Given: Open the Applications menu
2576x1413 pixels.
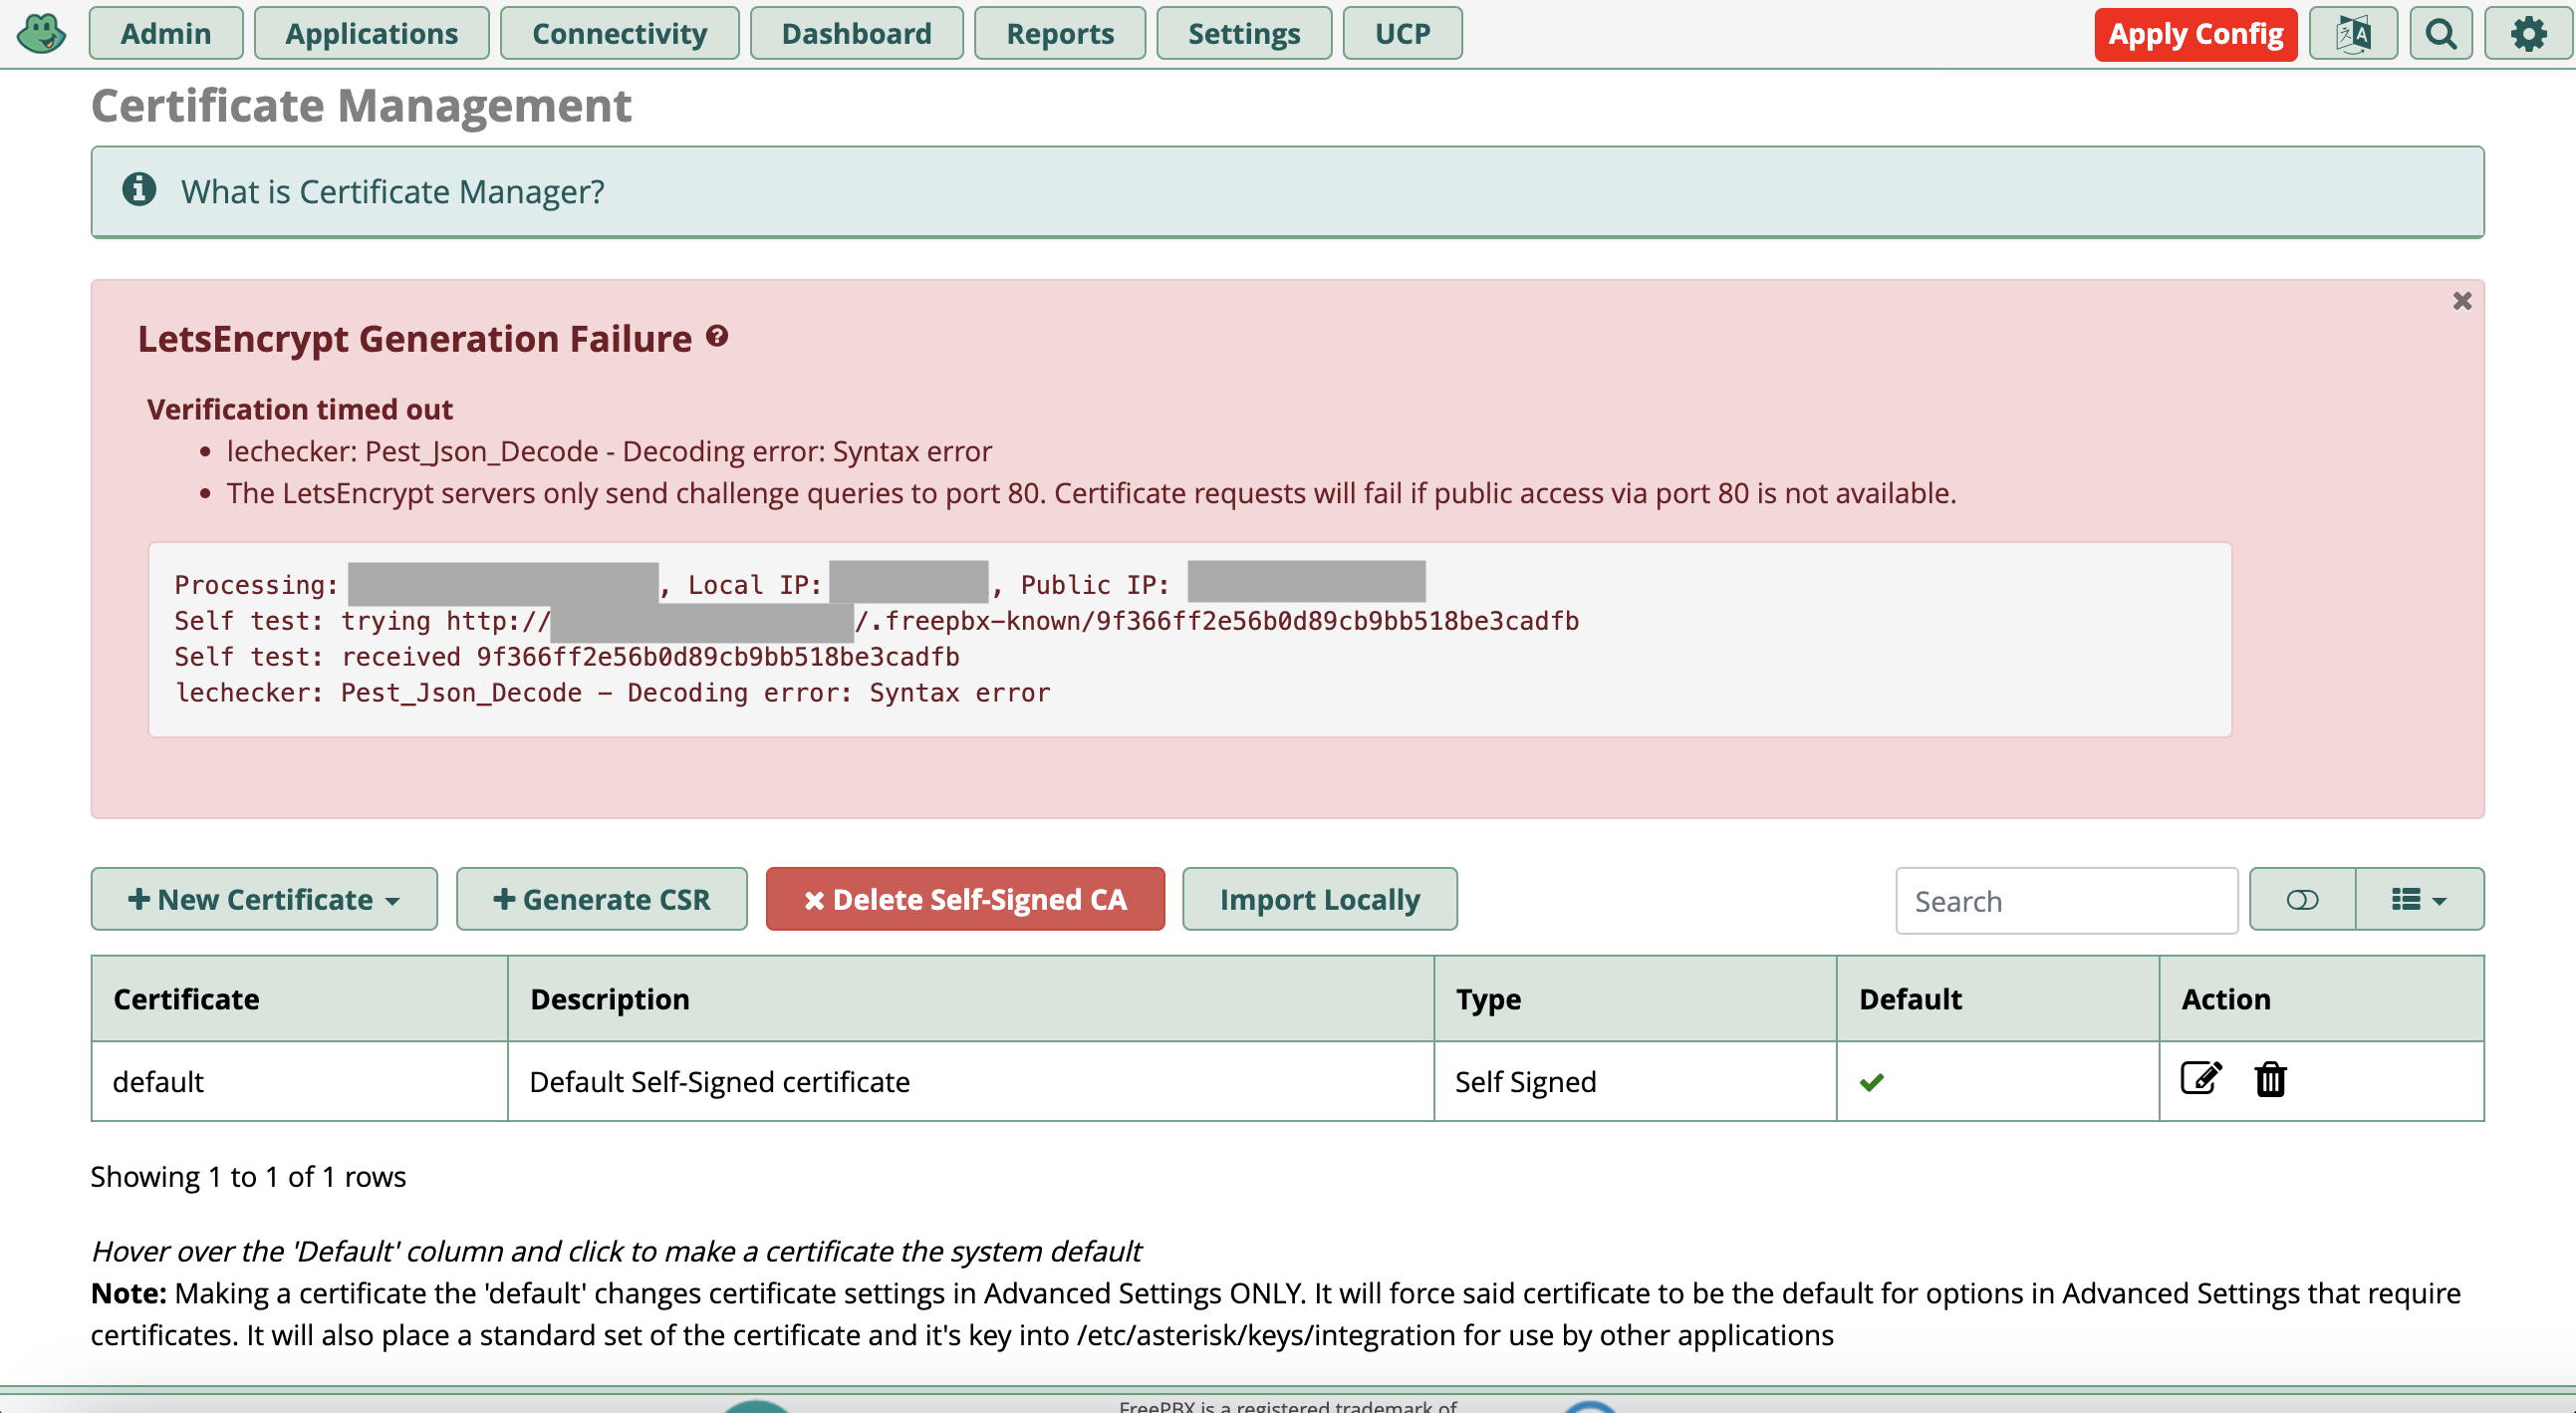Looking at the screenshot, I should [x=371, y=34].
